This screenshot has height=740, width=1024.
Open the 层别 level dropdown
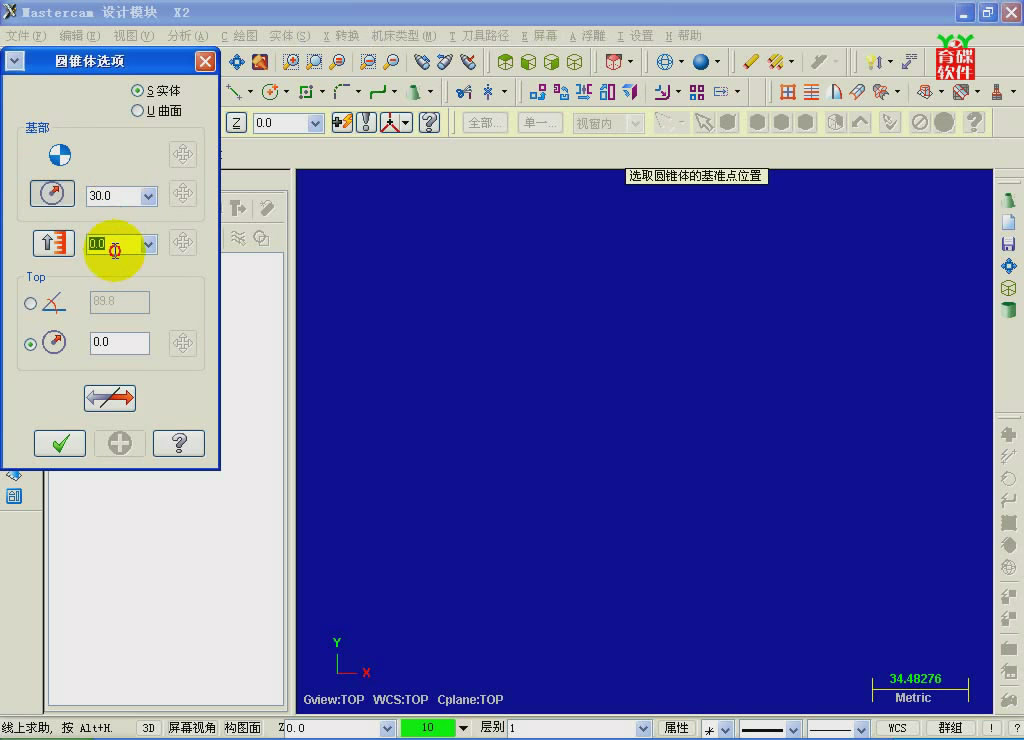coord(643,728)
